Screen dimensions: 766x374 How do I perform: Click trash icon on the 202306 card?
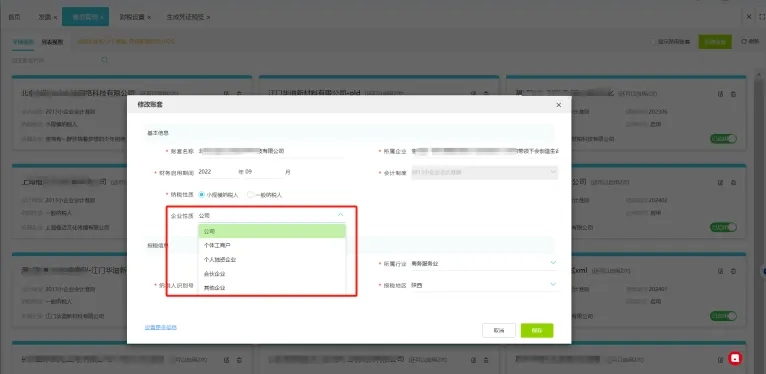[x=733, y=93]
